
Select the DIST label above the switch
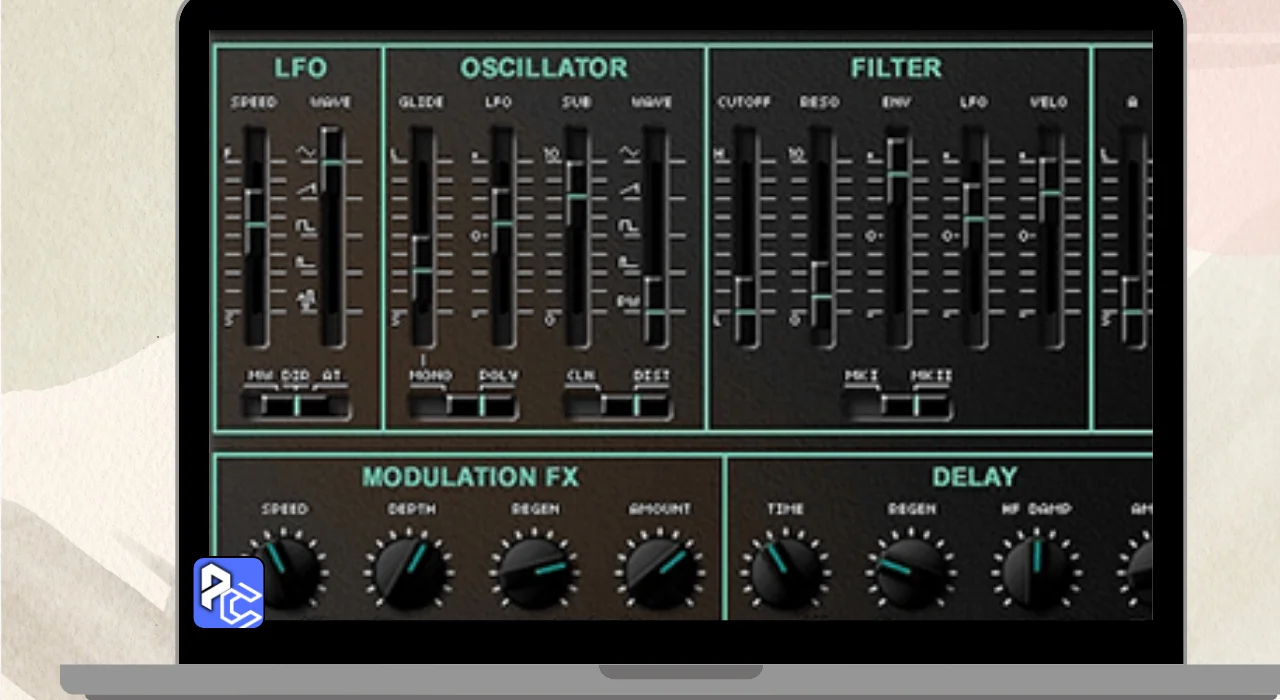[x=652, y=376]
